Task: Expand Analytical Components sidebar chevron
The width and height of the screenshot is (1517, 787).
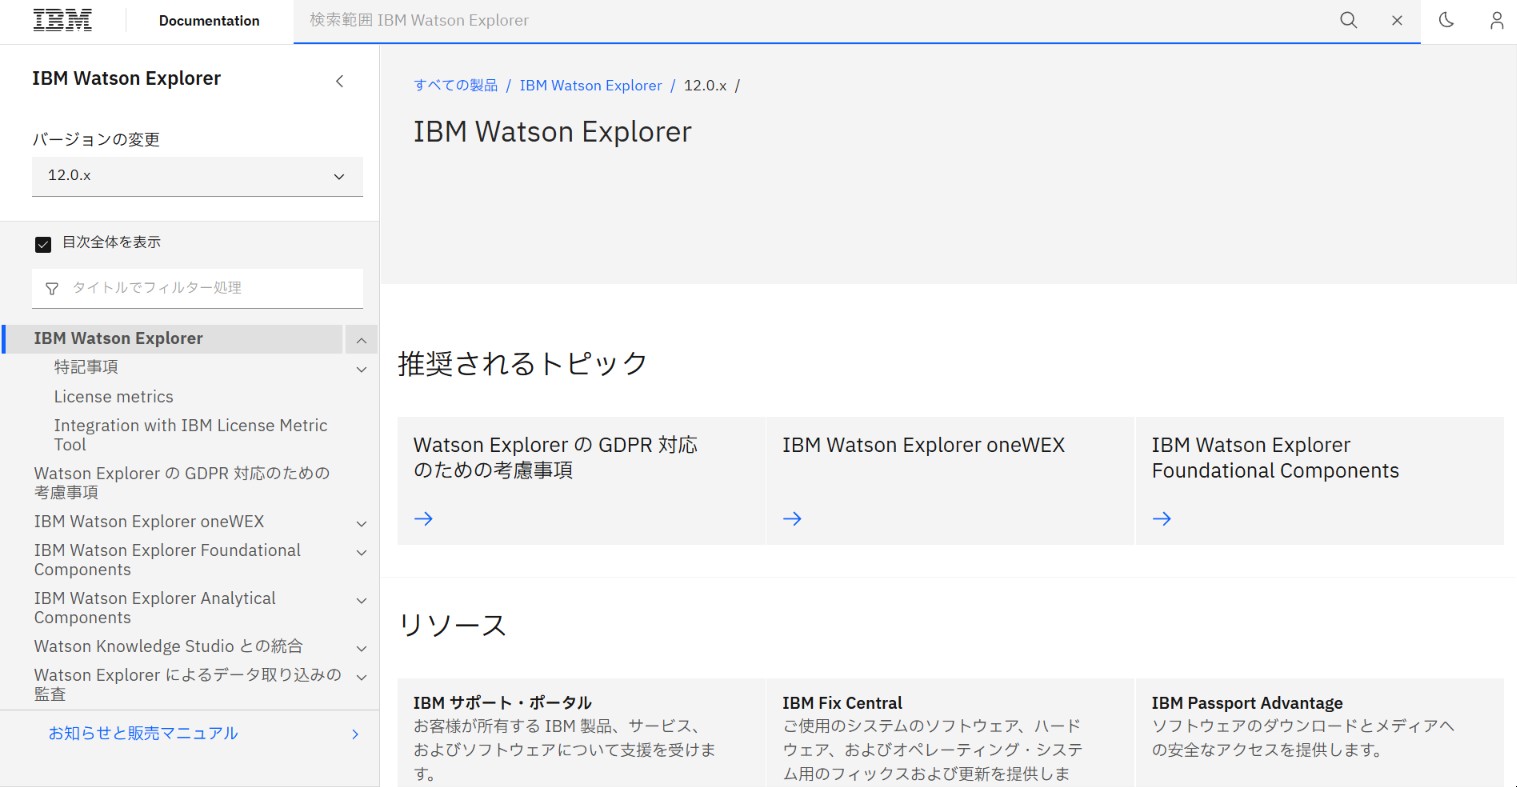Action: click(x=361, y=600)
